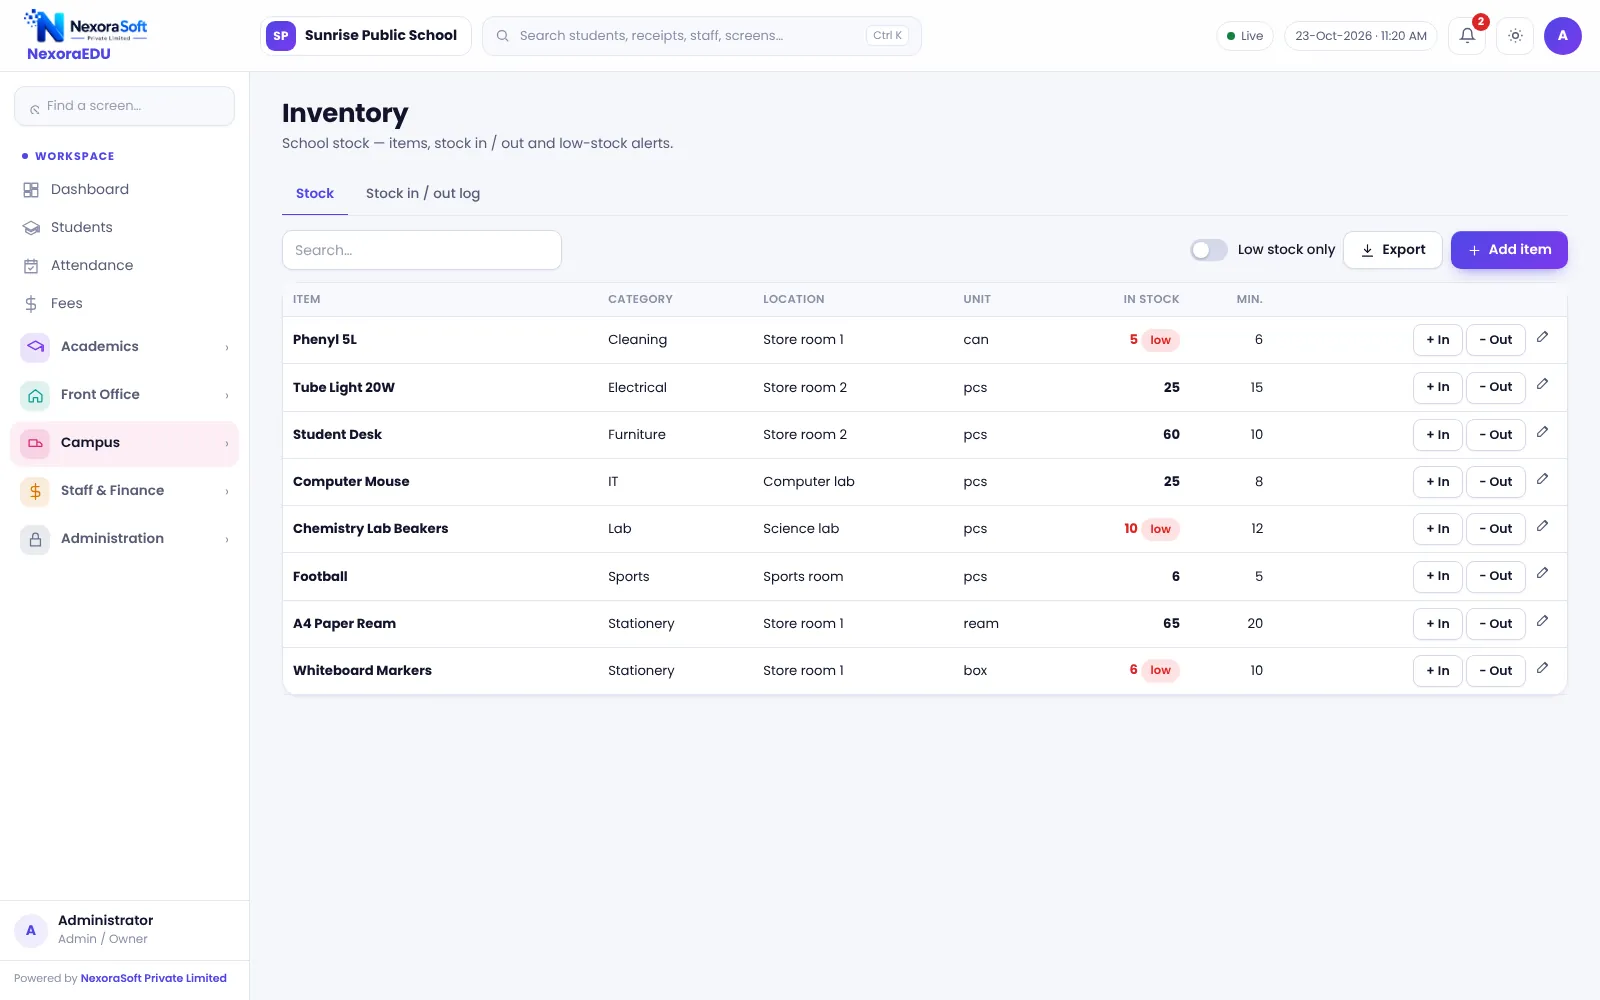The image size is (1600, 1000).
Task: Expand the Academics section
Action: pos(124,346)
